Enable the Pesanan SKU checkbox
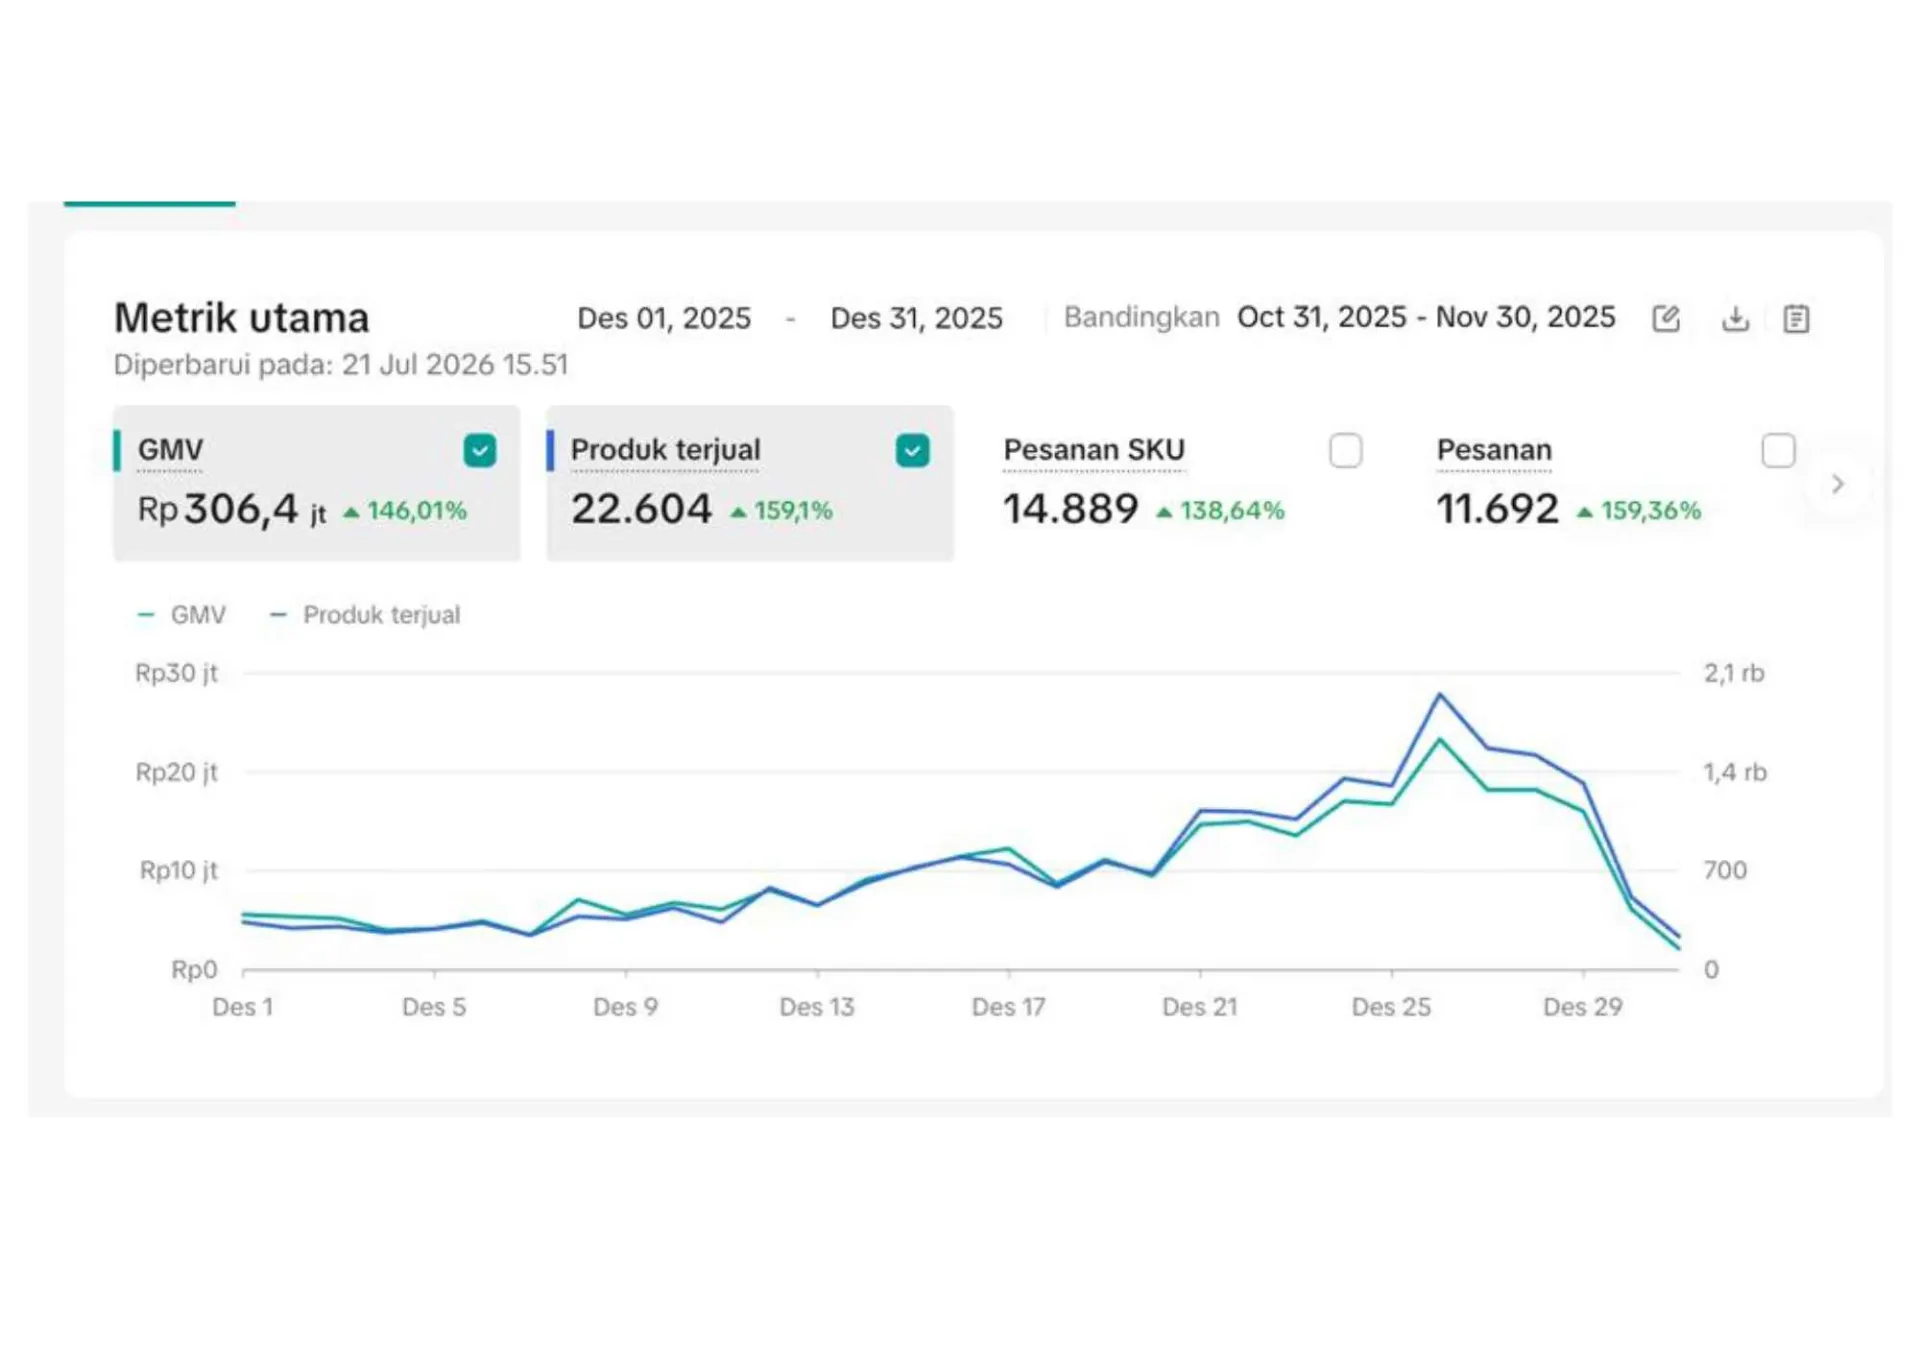Viewport: 1920px width, 1357px height. coord(1345,450)
